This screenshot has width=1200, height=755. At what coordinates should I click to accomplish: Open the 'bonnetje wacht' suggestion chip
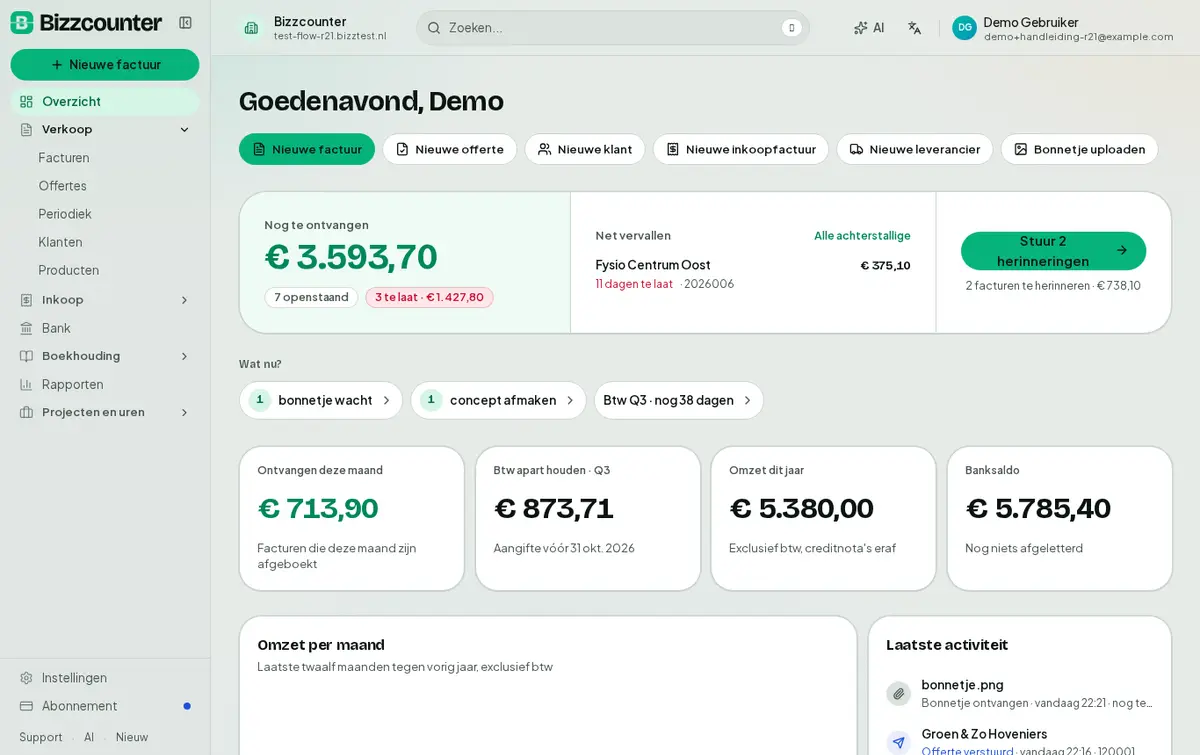click(x=321, y=400)
